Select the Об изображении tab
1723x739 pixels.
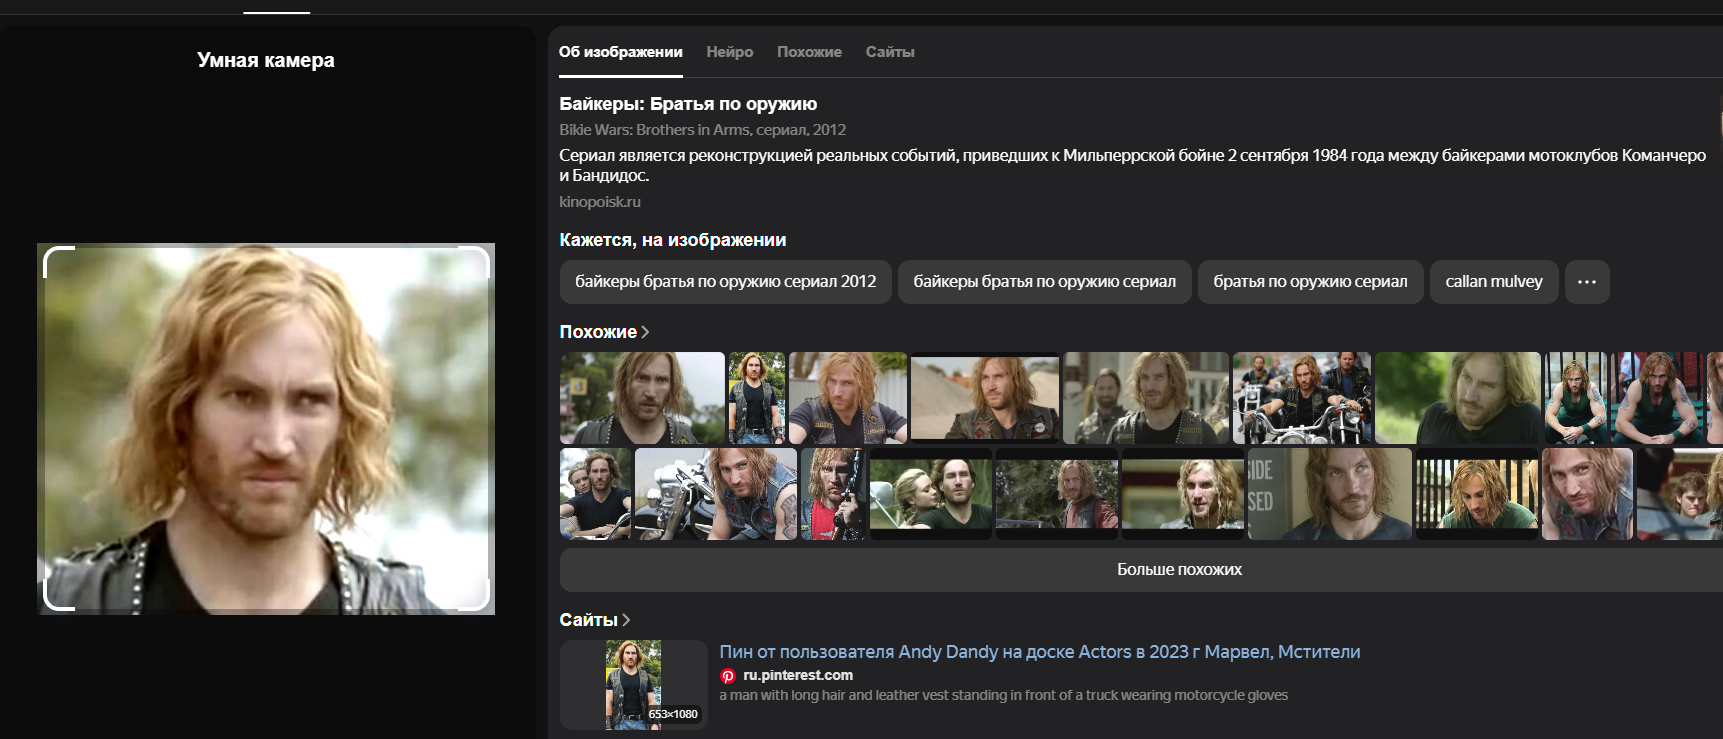pos(620,52)
